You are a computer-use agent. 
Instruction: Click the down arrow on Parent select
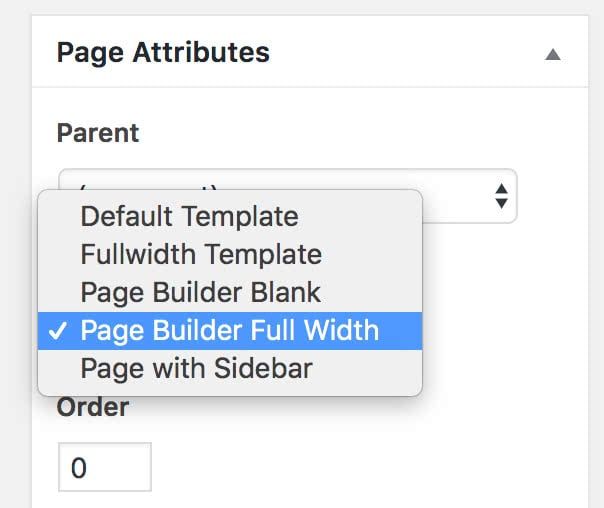[501, 203]
